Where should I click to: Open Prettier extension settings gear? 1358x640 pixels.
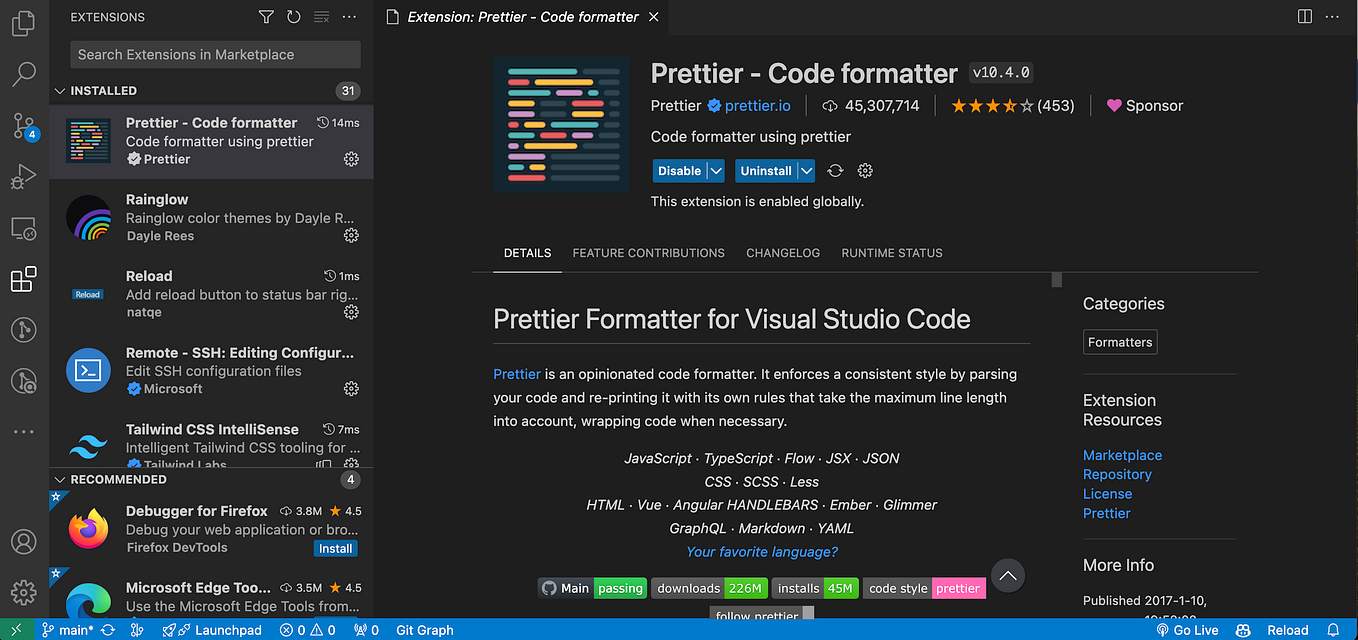coord(864,170)
